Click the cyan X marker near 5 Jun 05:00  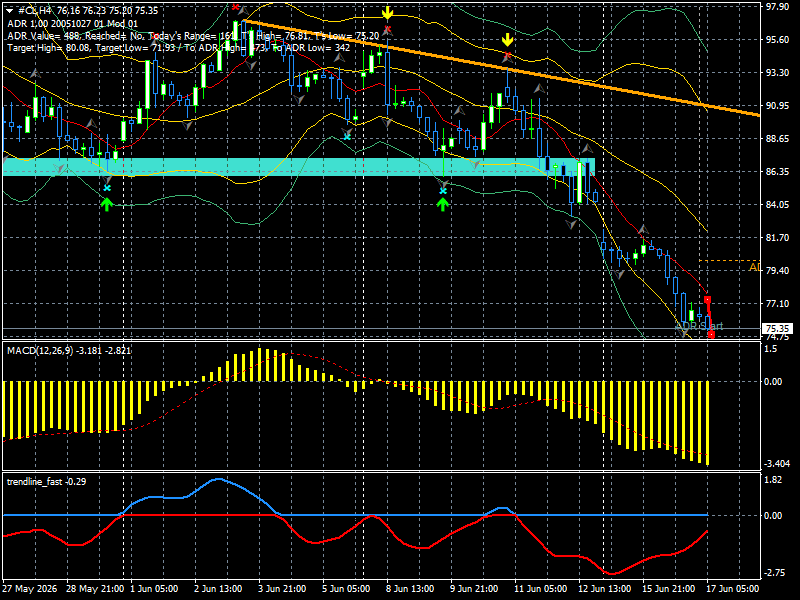(347, 136)
